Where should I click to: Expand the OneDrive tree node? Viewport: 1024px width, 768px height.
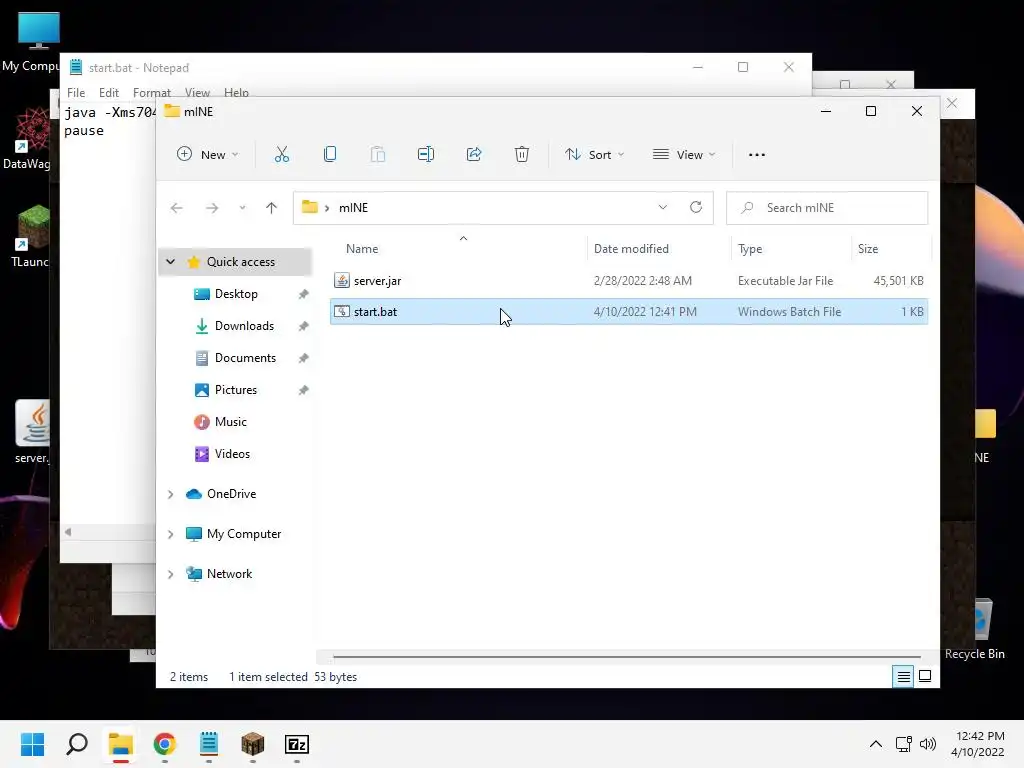170,494
